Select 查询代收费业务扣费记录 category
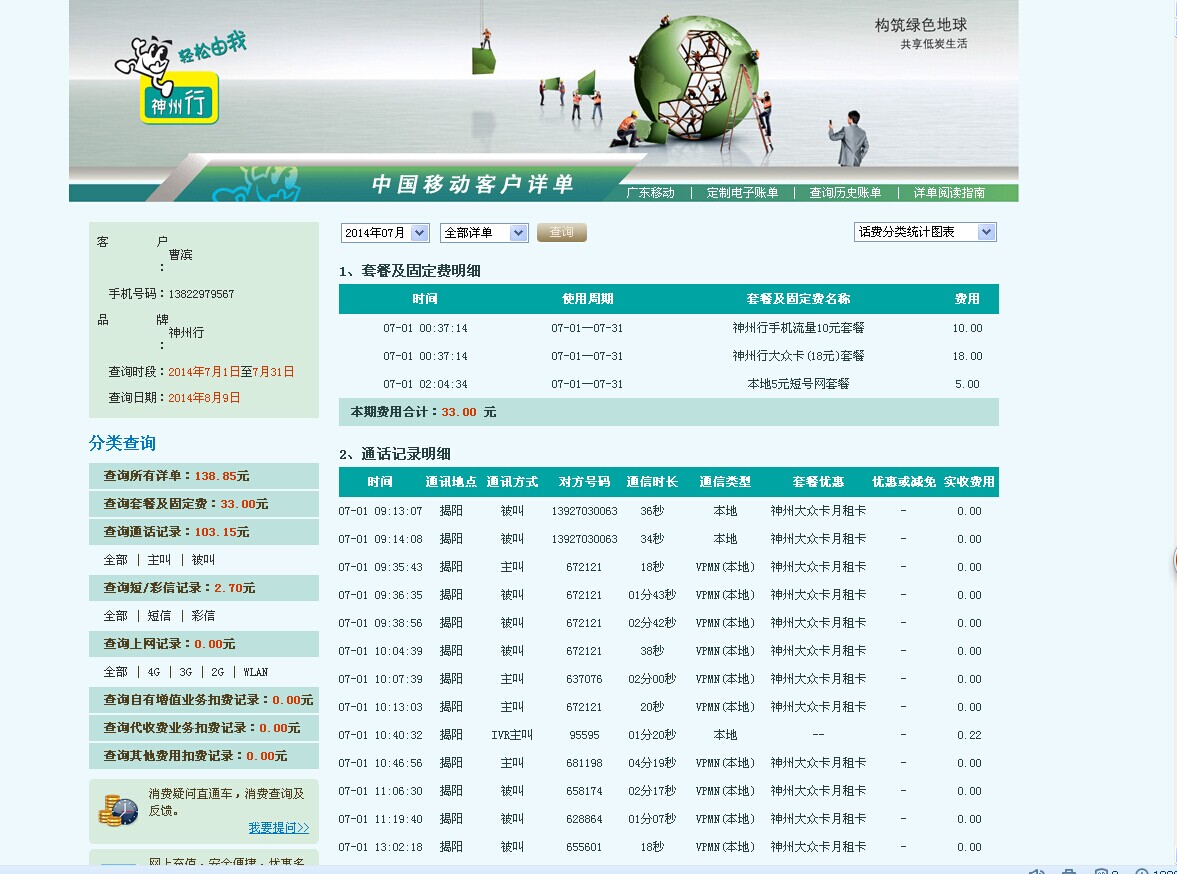The height and width of the screenshot is (874, 1177). [203, 728]
